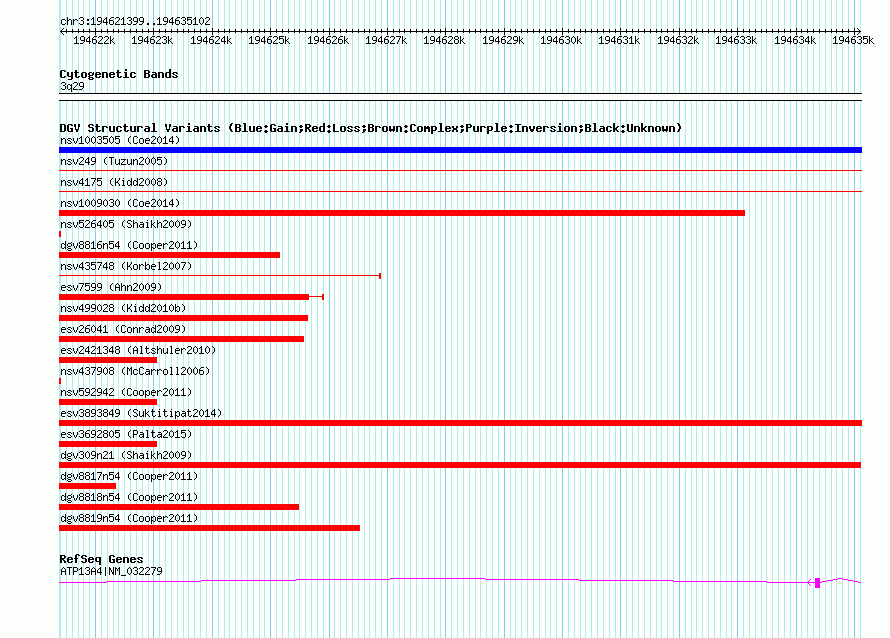Select the dgv8818n54 (Cooper2011) label

[129, 497]
